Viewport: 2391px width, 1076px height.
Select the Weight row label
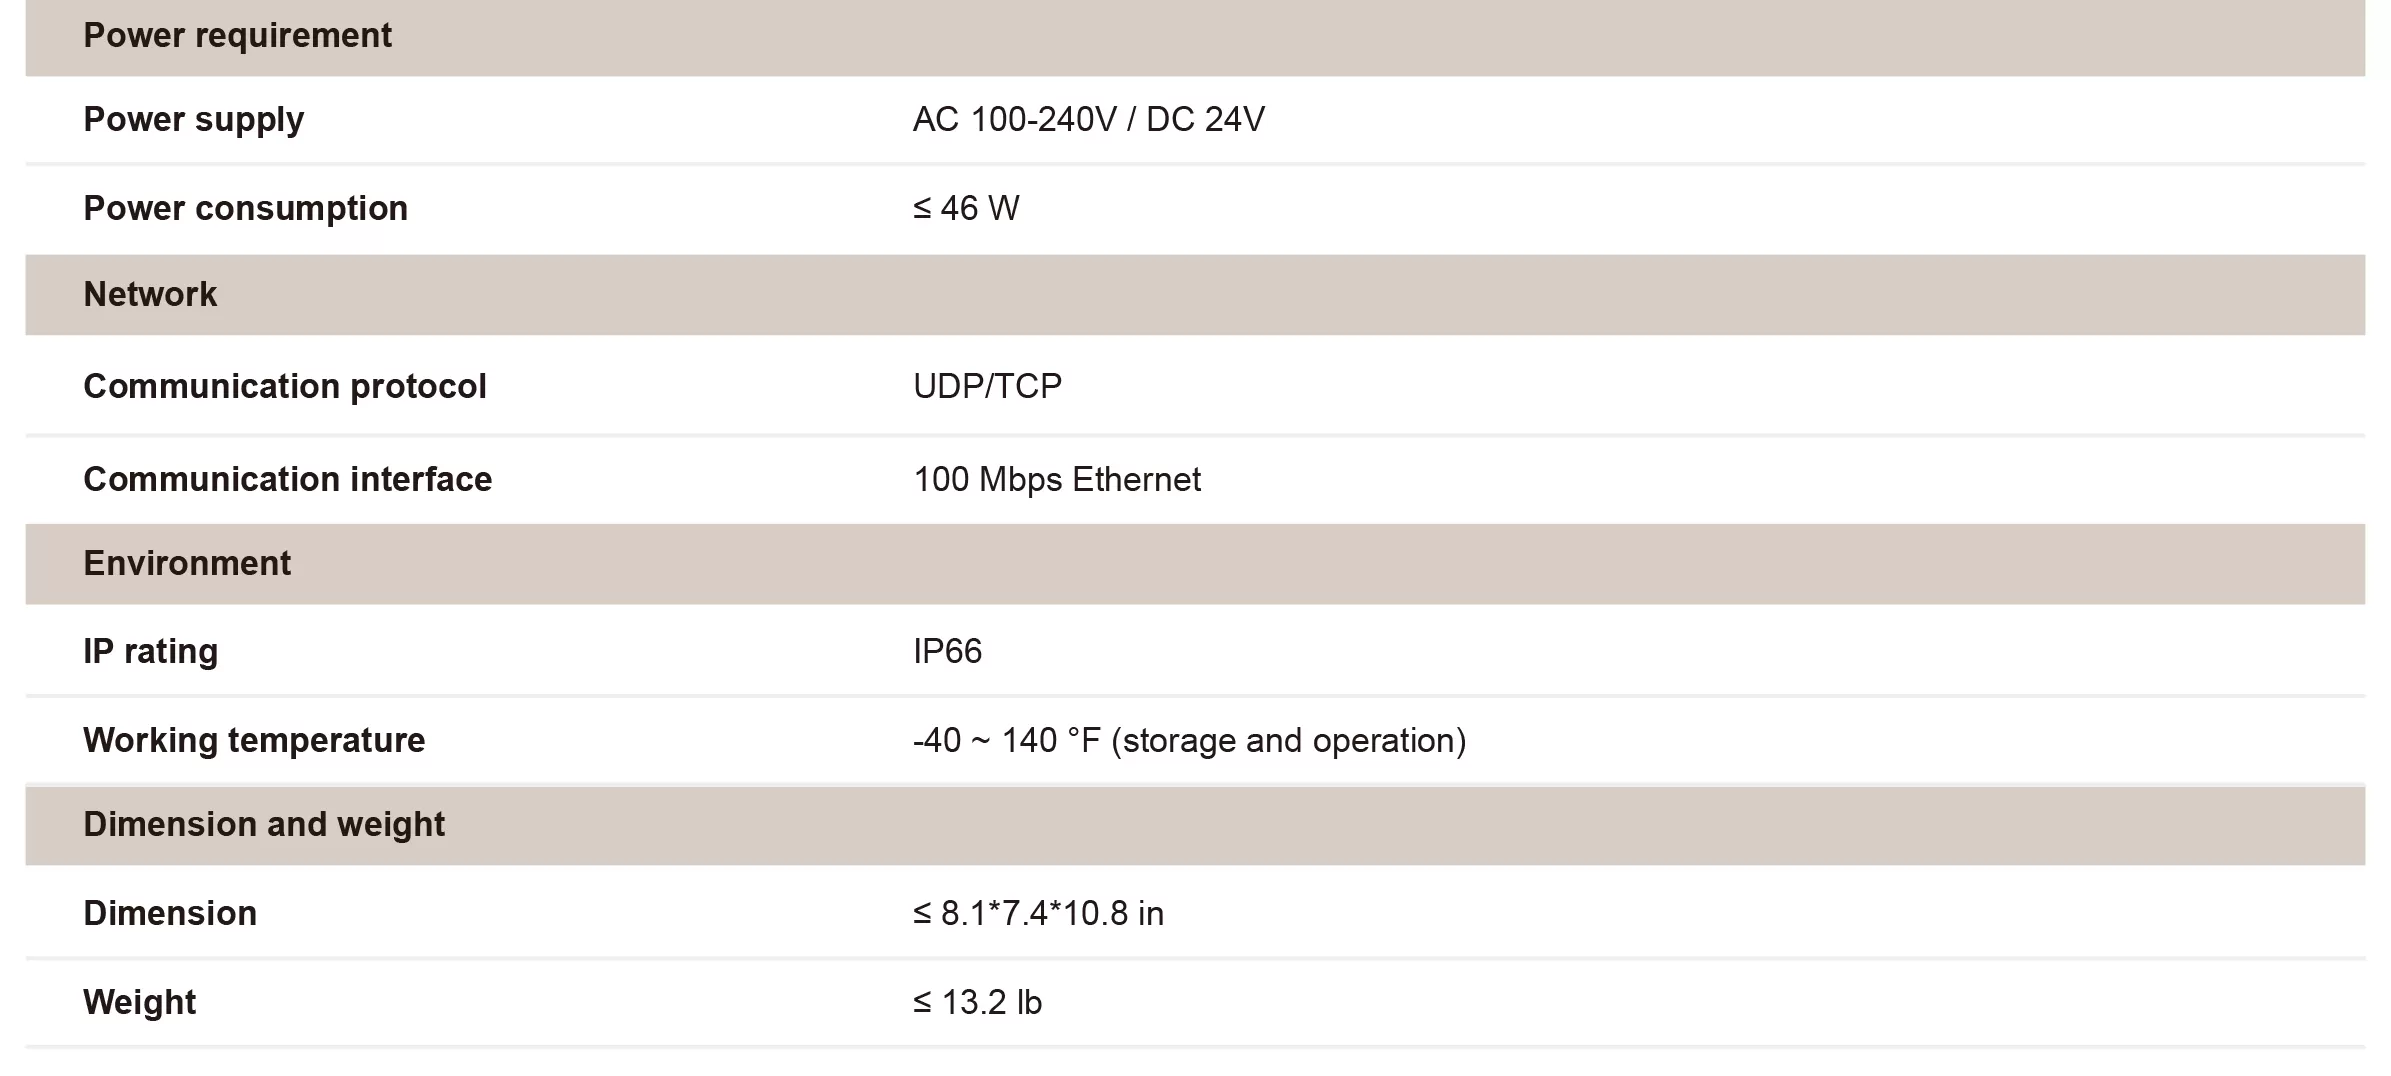(139, 1003)
